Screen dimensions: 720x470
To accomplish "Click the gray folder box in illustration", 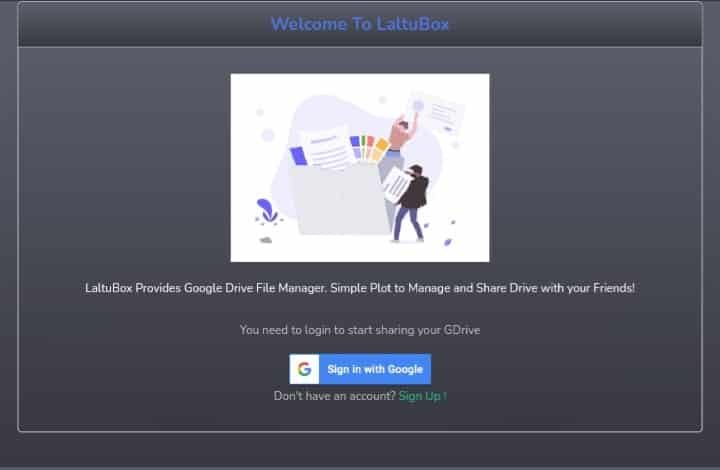I will pyautogui.click(x=341, y=200).
